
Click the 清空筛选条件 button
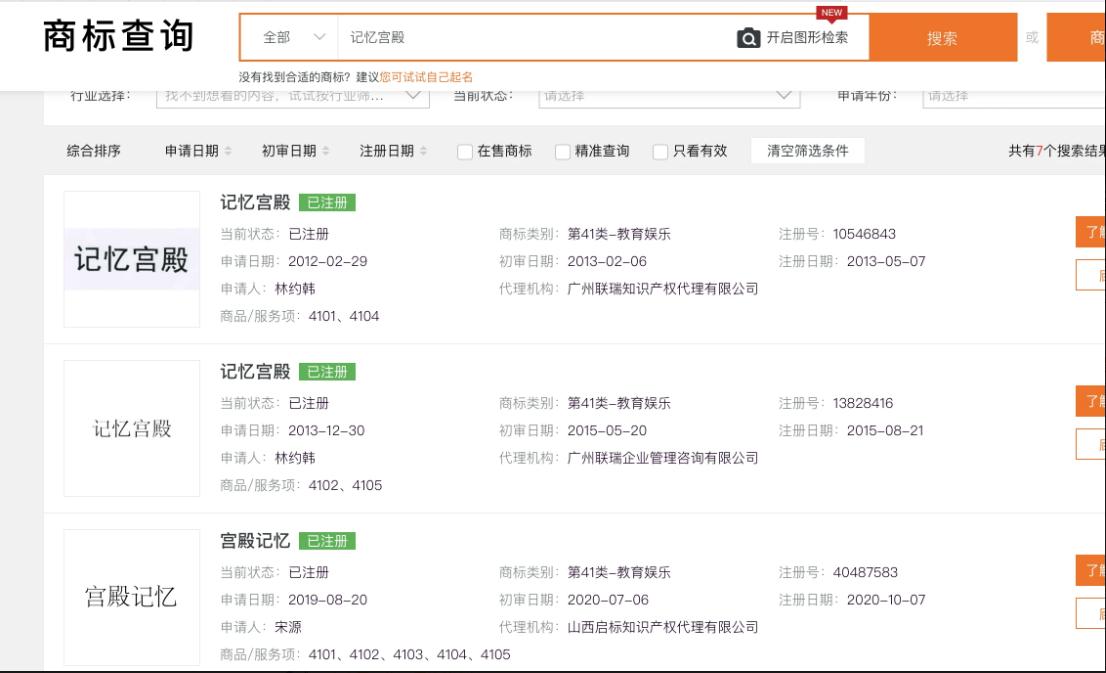click(807, 151)
